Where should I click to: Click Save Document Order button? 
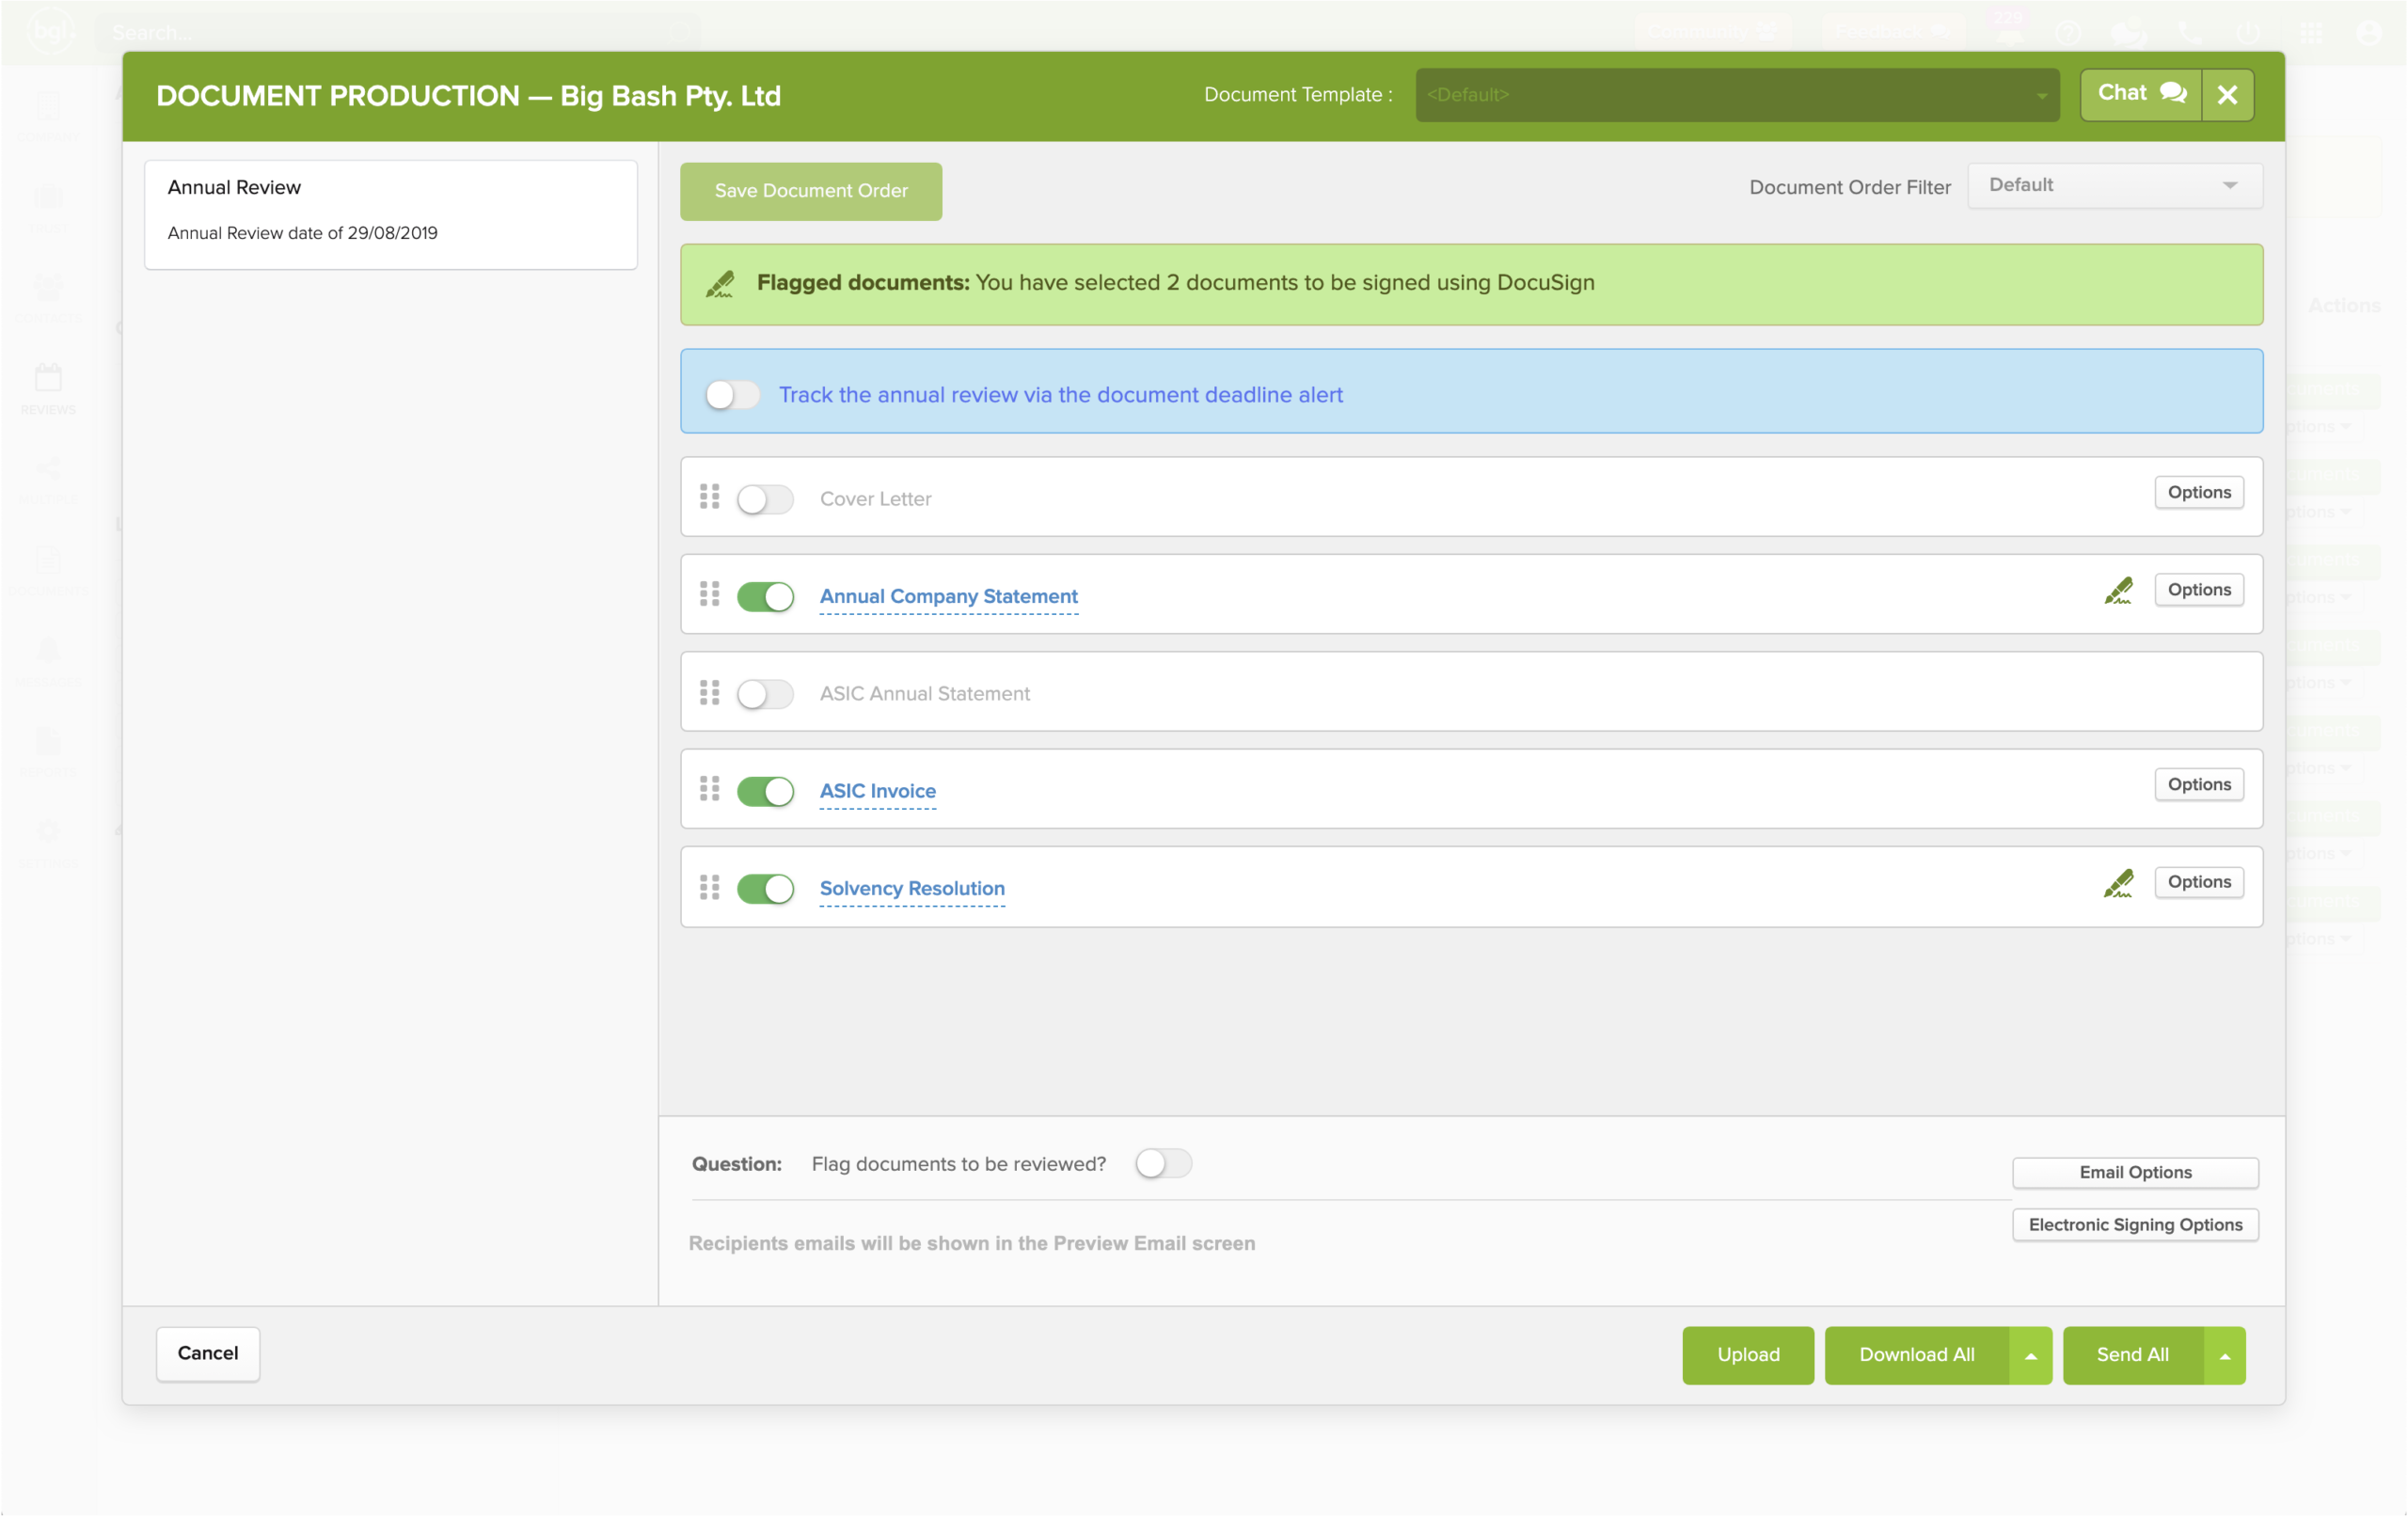(x=810, y=191)
